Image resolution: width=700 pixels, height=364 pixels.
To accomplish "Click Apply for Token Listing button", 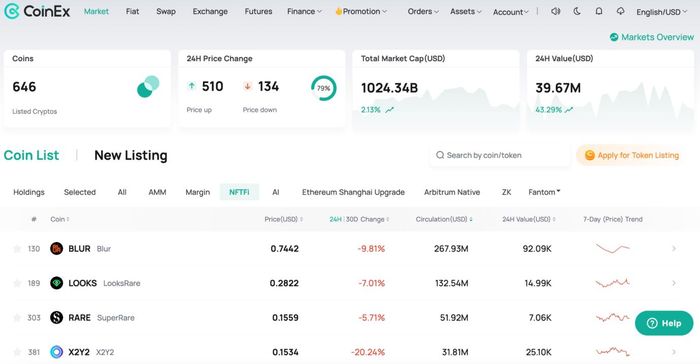I will coord(632,155).
